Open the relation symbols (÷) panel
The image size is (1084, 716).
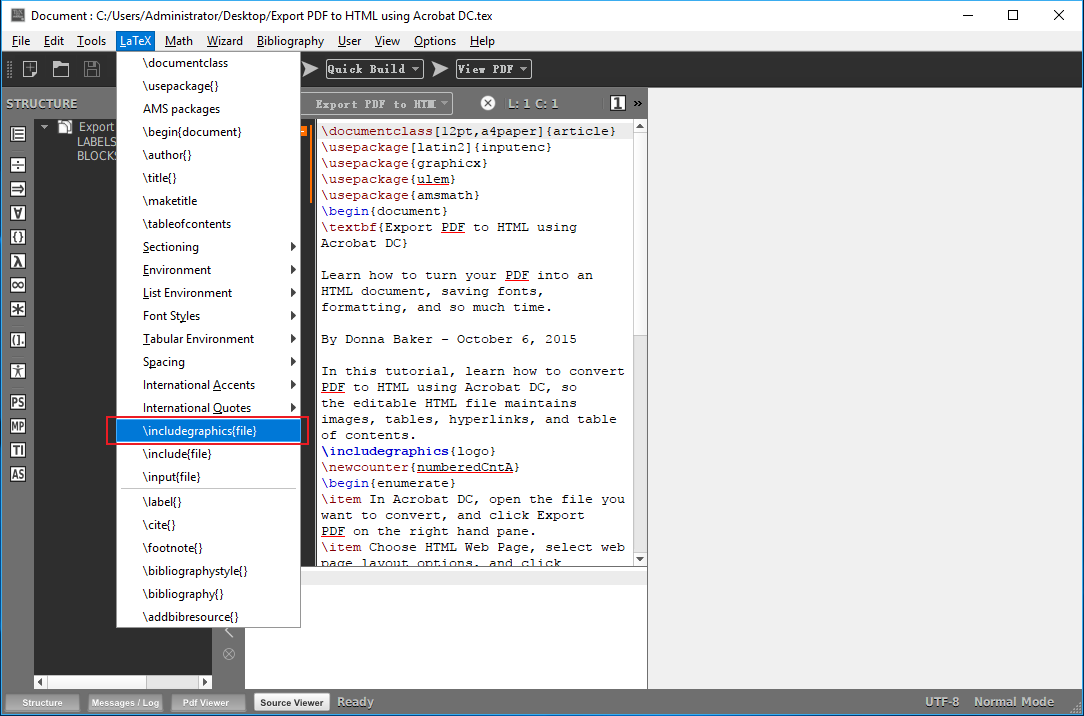tap(18, 164)
